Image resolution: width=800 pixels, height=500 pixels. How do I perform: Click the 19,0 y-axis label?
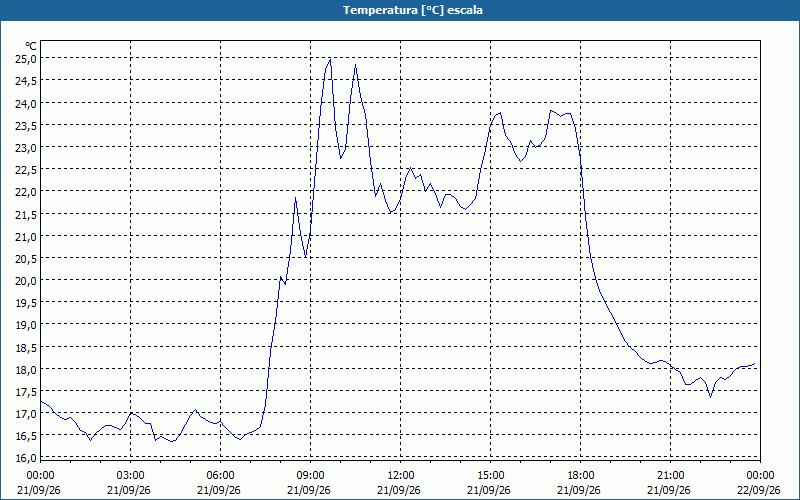coord(25,325)
